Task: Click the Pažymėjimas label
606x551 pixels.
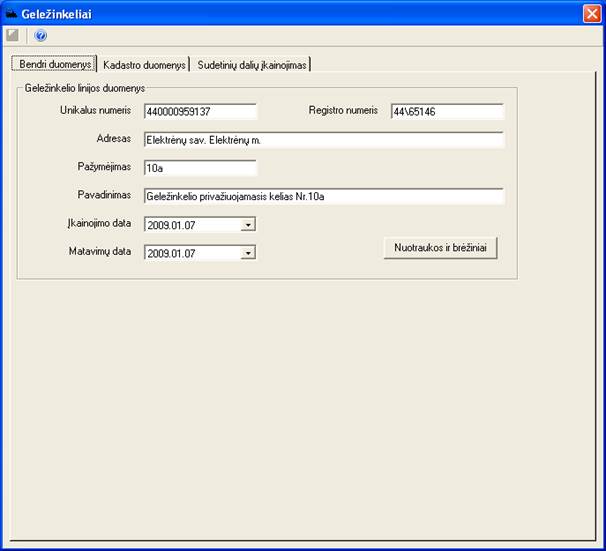Action: click(104, 167)
